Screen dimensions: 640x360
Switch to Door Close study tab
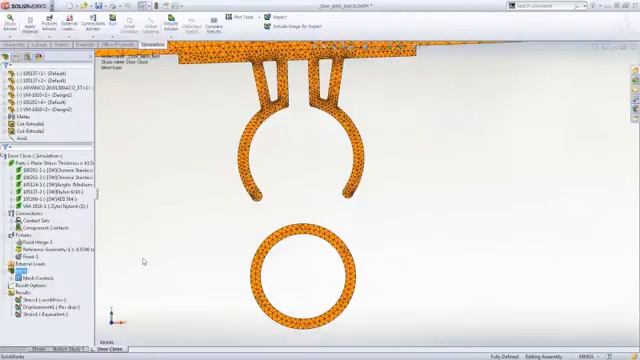[x=109, y=349]
